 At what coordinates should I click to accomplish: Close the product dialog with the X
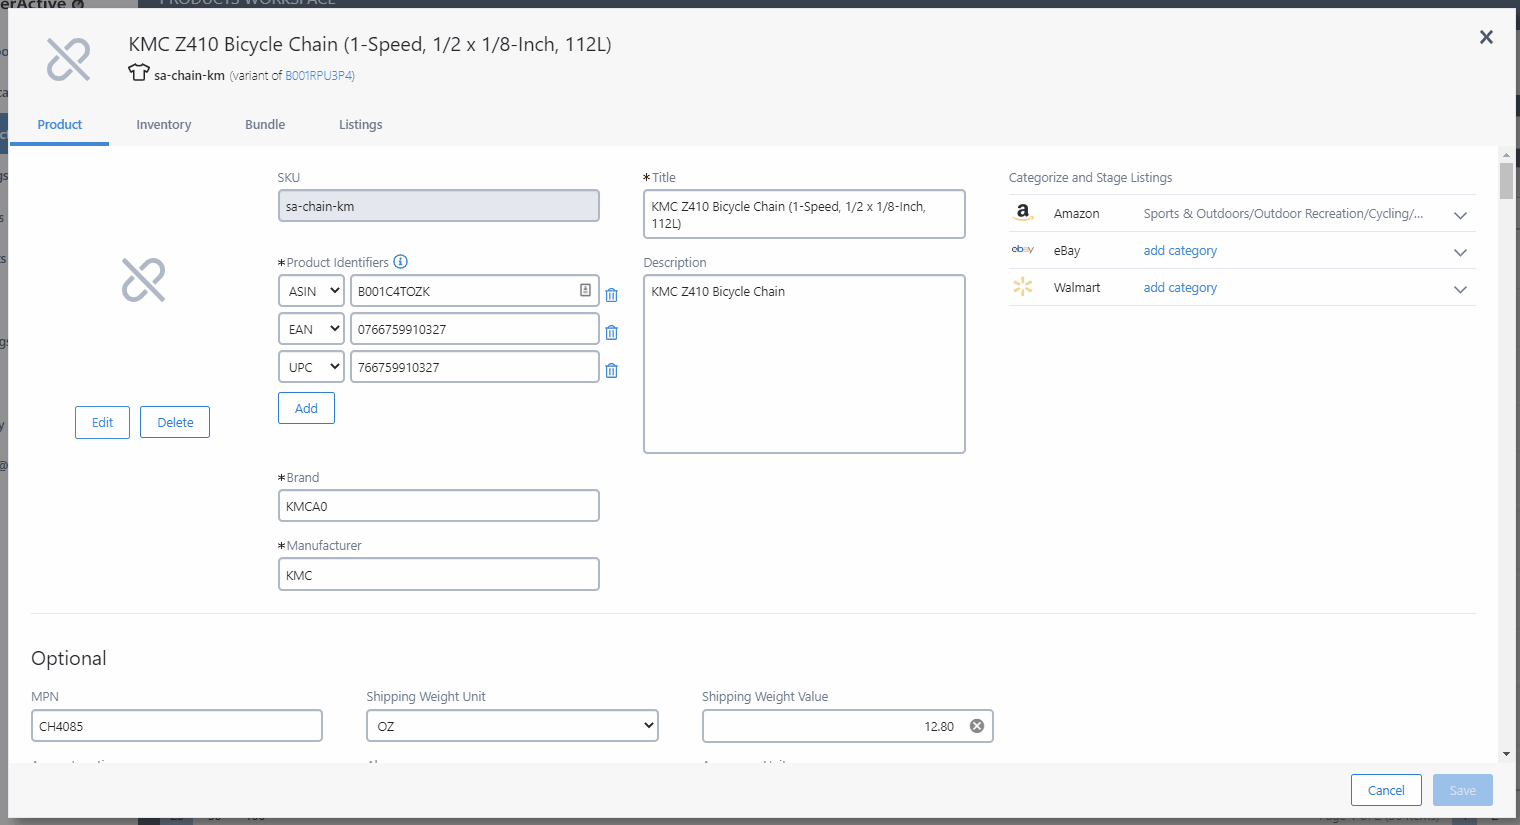click(x=1486, y=37)
